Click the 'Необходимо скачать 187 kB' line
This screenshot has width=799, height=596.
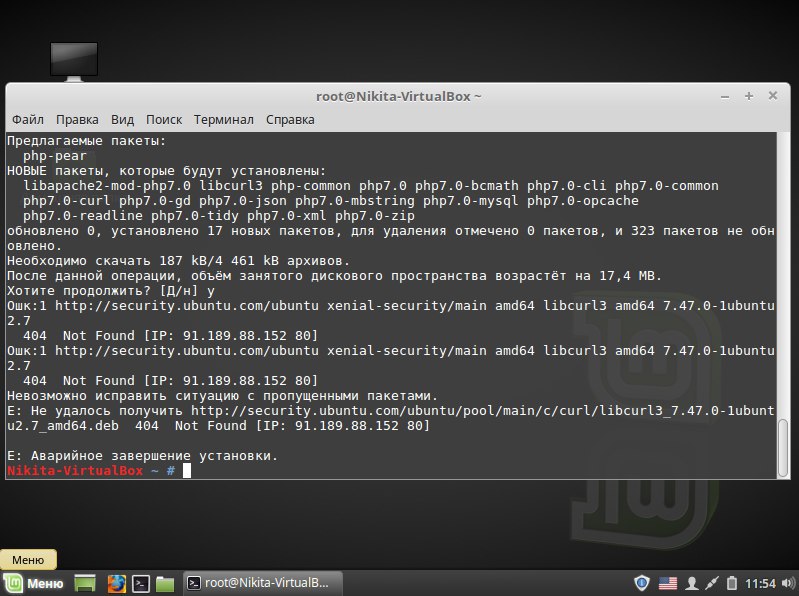pyautogui.click(x=178, y=261)
